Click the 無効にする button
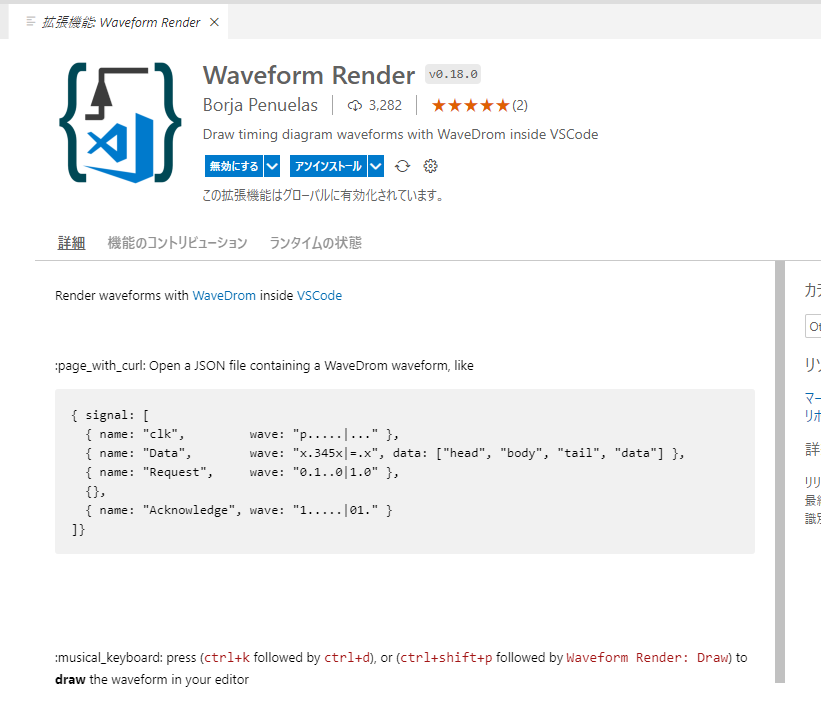The height and width of the screenshot is (705, 821). tap(234, 166)
